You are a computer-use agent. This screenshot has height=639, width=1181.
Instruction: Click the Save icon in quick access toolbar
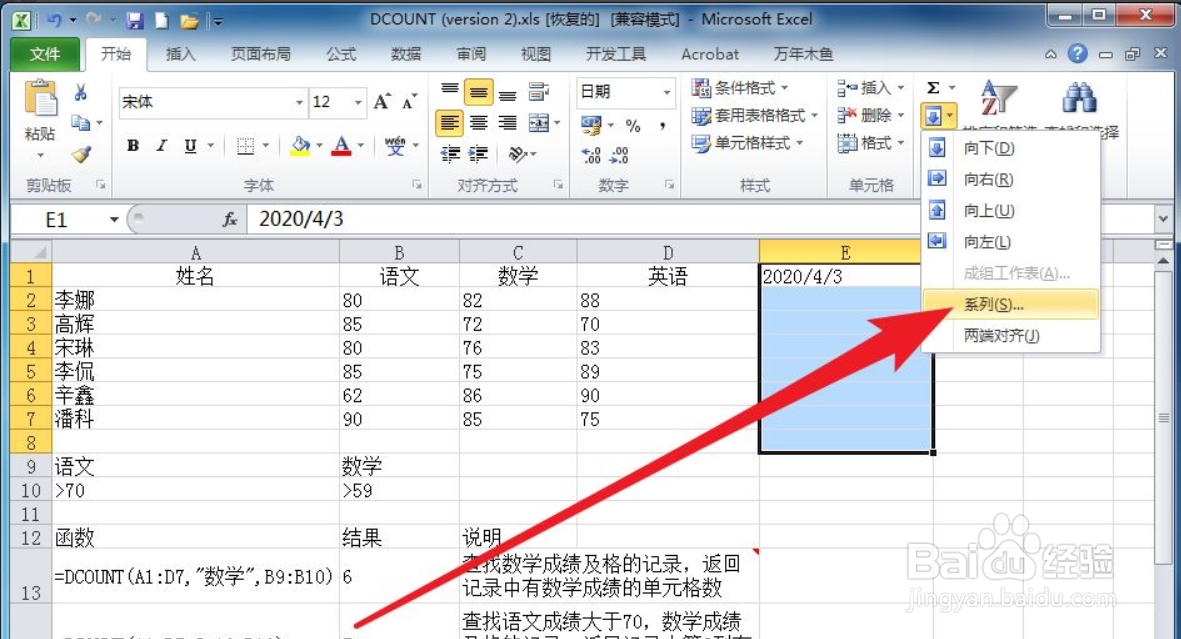[135, 20]
